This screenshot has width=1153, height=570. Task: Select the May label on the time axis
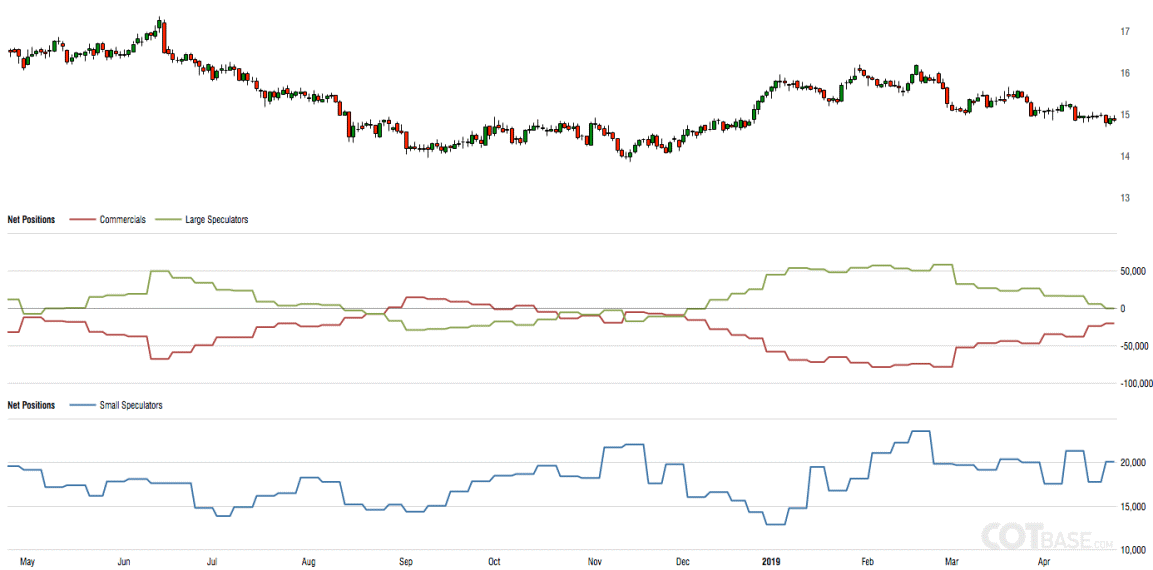click(28, 562)
